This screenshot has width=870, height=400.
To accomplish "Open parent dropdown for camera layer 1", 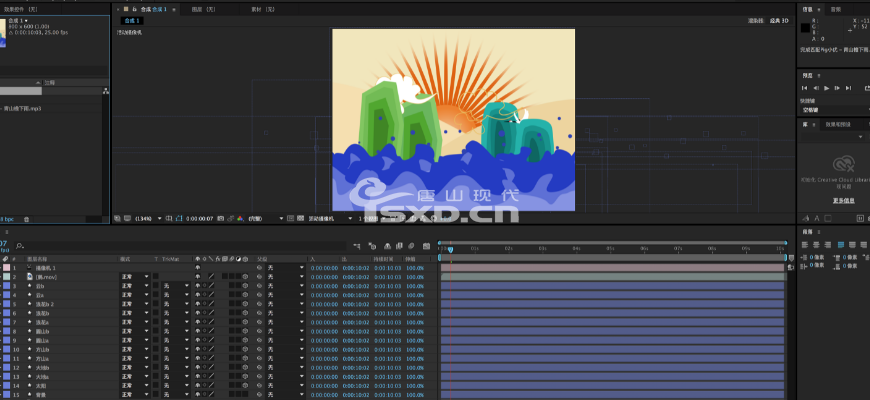I will 285,267.
